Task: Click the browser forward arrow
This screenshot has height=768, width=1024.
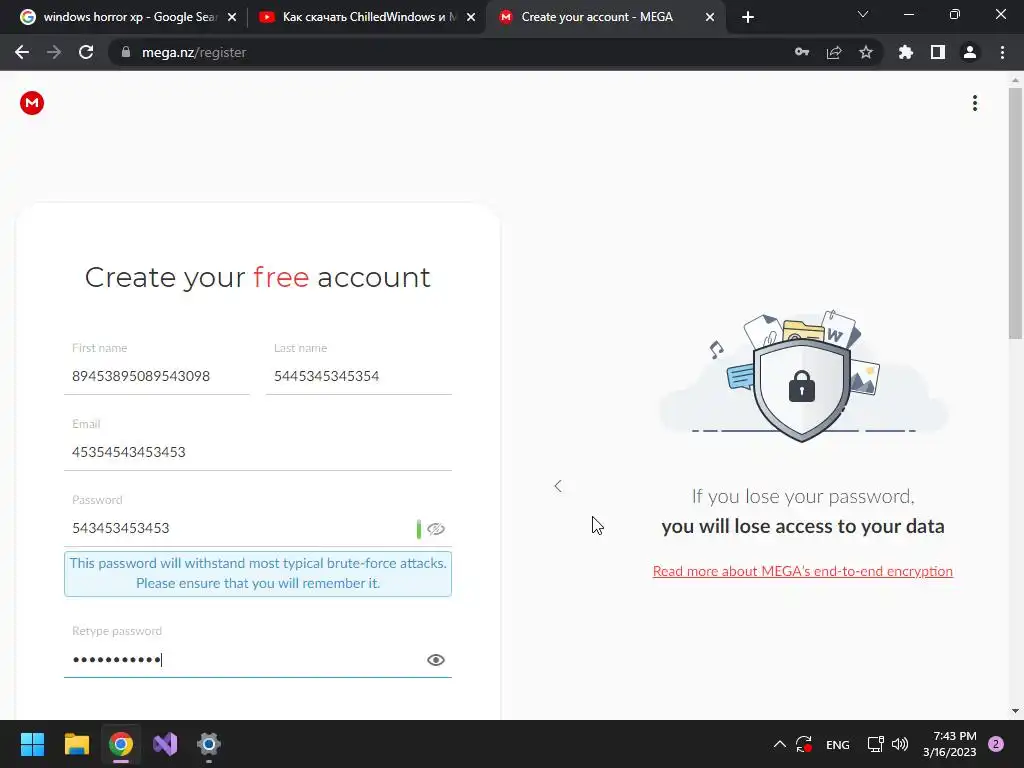Action: pos(54,52)
